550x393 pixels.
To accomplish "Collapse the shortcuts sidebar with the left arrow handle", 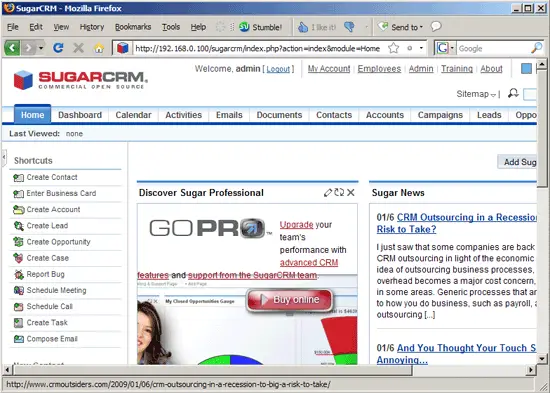I will coord(4,158).
